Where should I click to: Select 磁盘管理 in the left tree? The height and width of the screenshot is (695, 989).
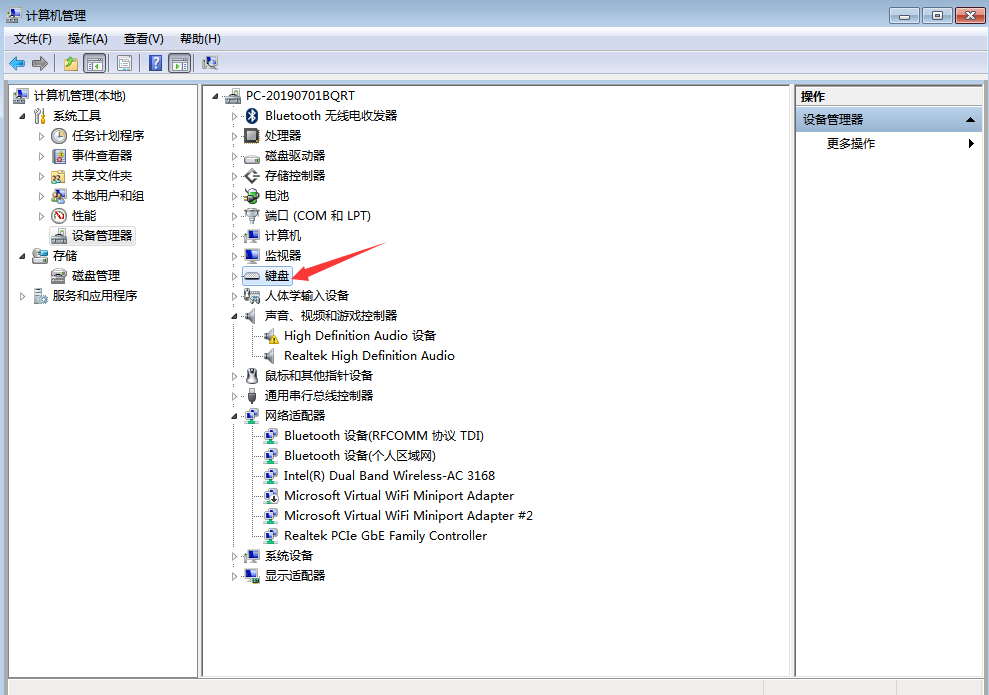96,276
